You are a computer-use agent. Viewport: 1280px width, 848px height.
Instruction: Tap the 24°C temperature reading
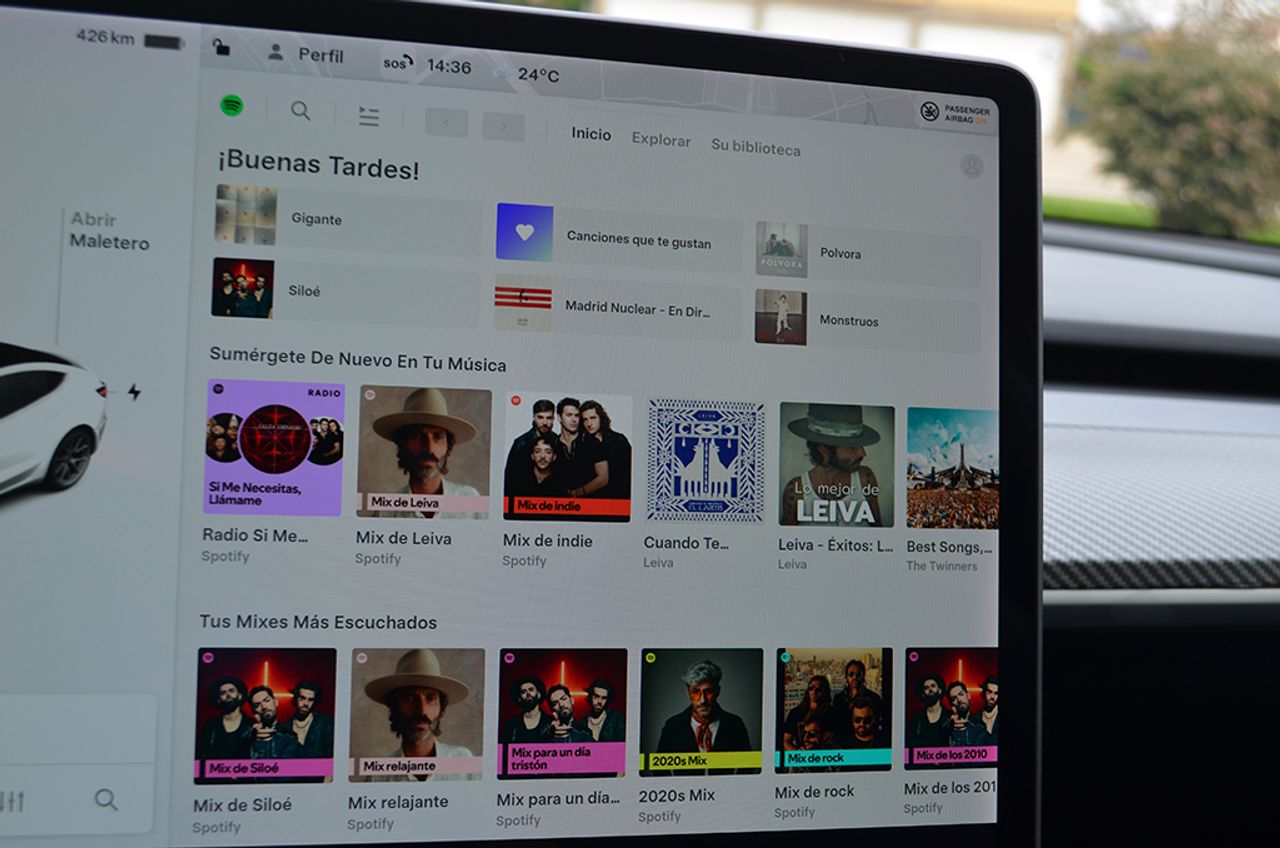coord(538,75)
